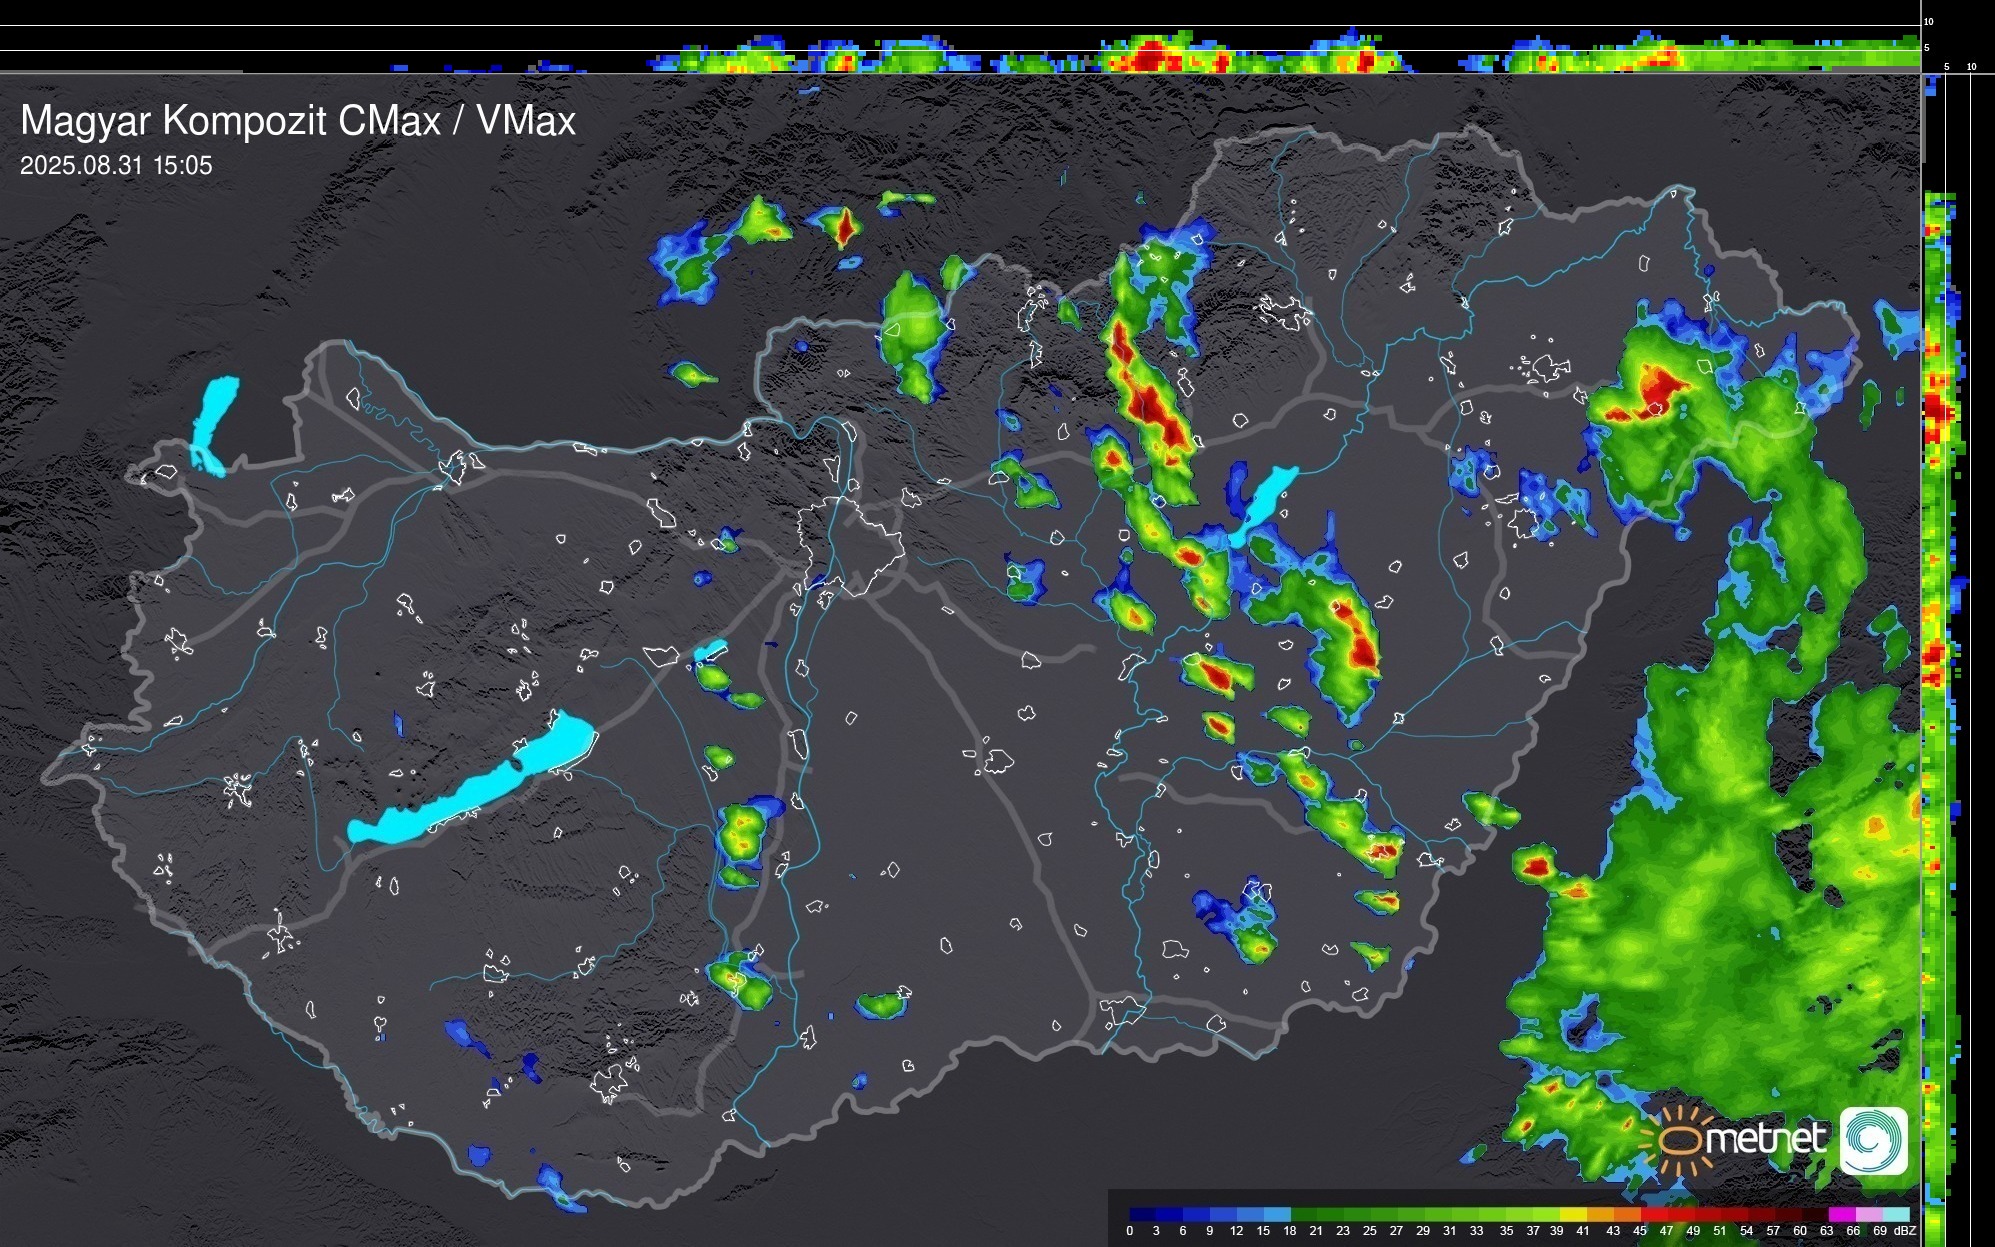Select the magenta 63 dBZ legend swatch
This screenshot has height=1247, width=1995.
click(x=1840, y=1214)
